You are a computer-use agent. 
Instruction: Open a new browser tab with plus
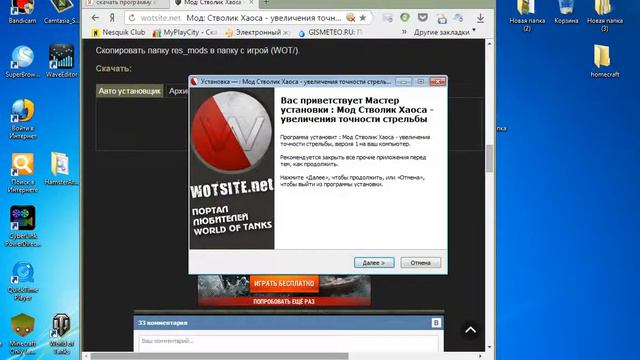pyautogui.click(x=266, y=3)
